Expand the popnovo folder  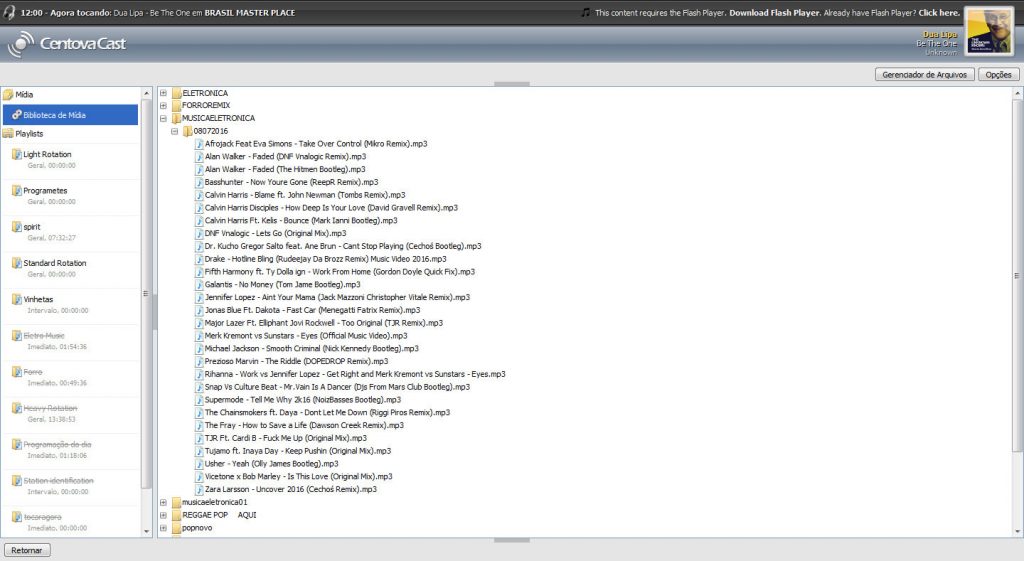(x=163, y=528)
